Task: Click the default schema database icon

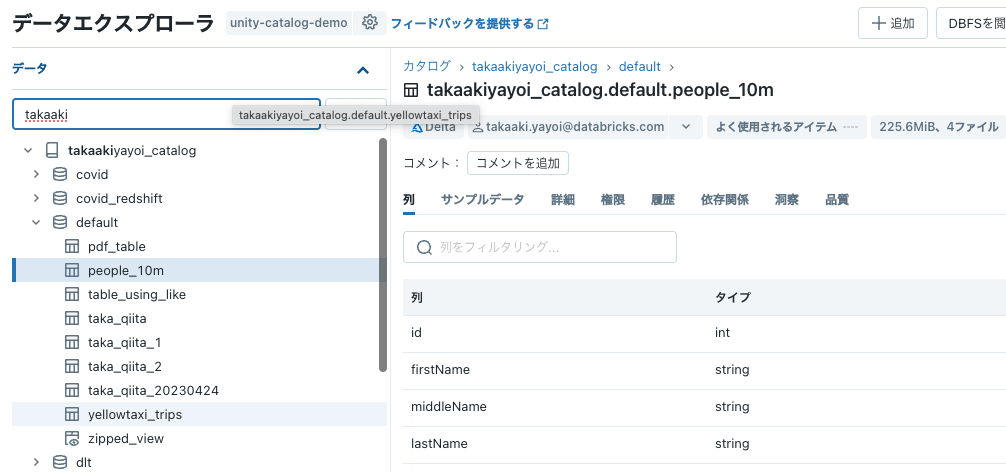Action: [60, 223]
